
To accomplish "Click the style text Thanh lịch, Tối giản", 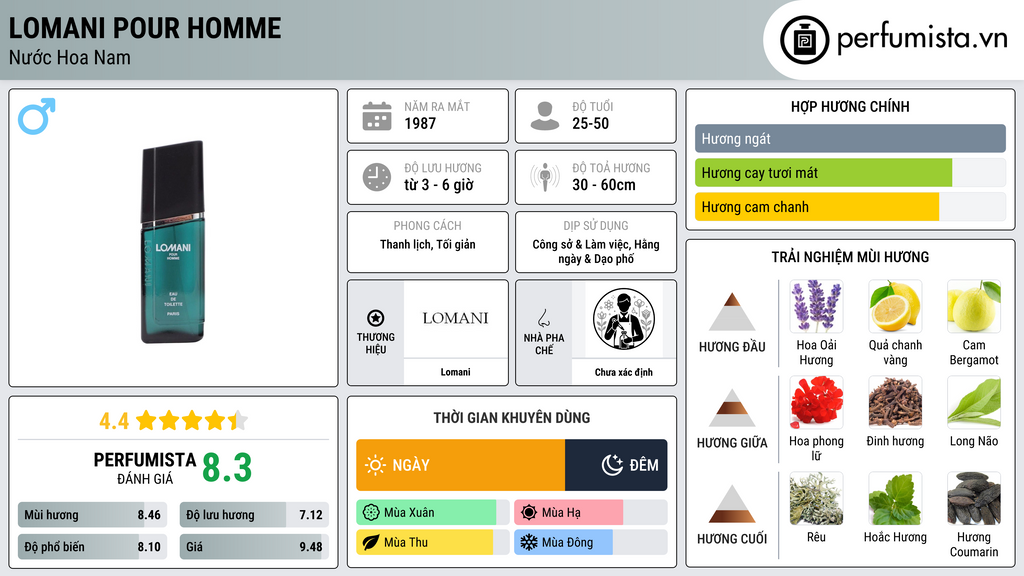I will pos(428,244).
